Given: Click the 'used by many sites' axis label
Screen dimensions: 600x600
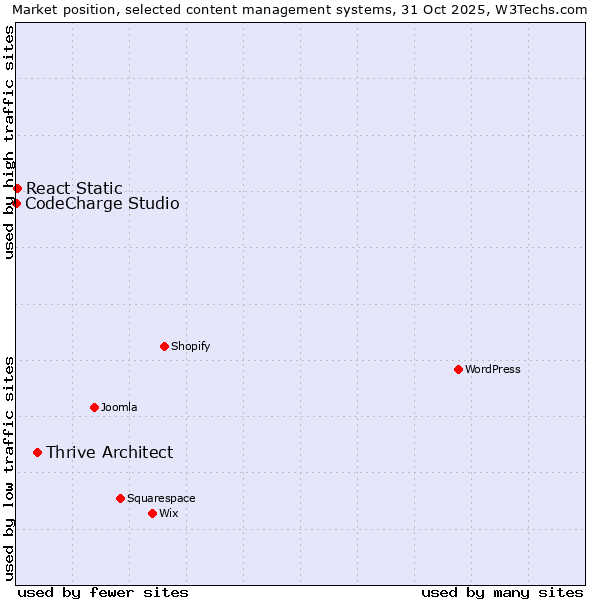Looking at the screenshot, I should click(502, 592).
